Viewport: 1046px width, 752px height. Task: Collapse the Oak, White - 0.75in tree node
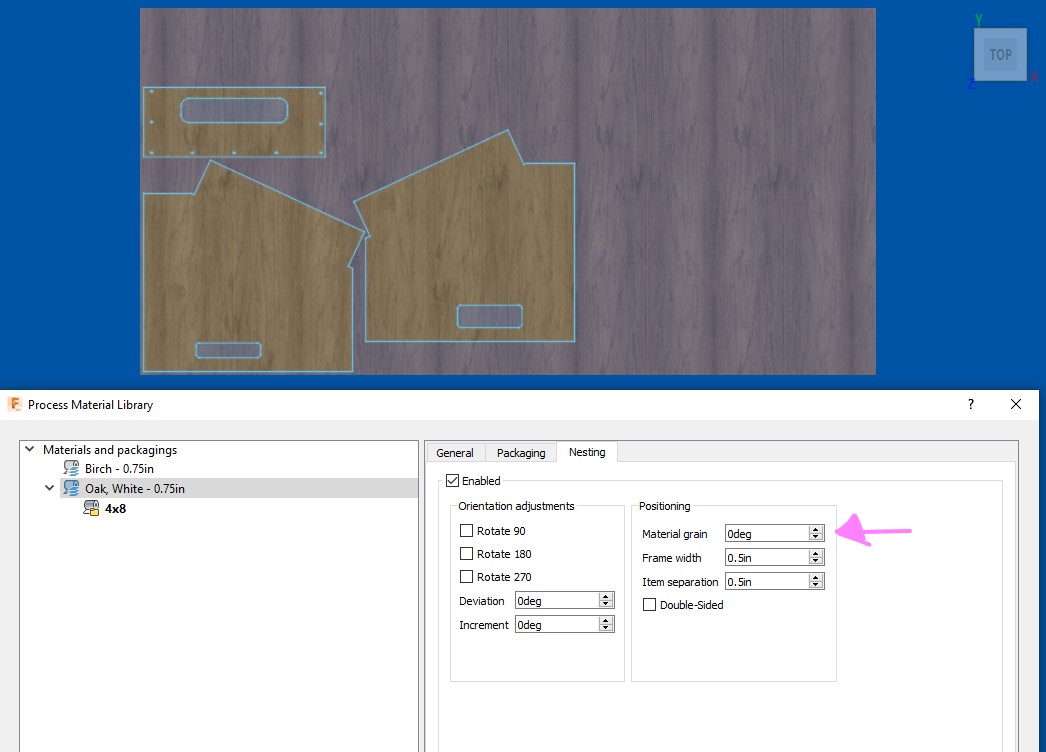click(48, 488)
